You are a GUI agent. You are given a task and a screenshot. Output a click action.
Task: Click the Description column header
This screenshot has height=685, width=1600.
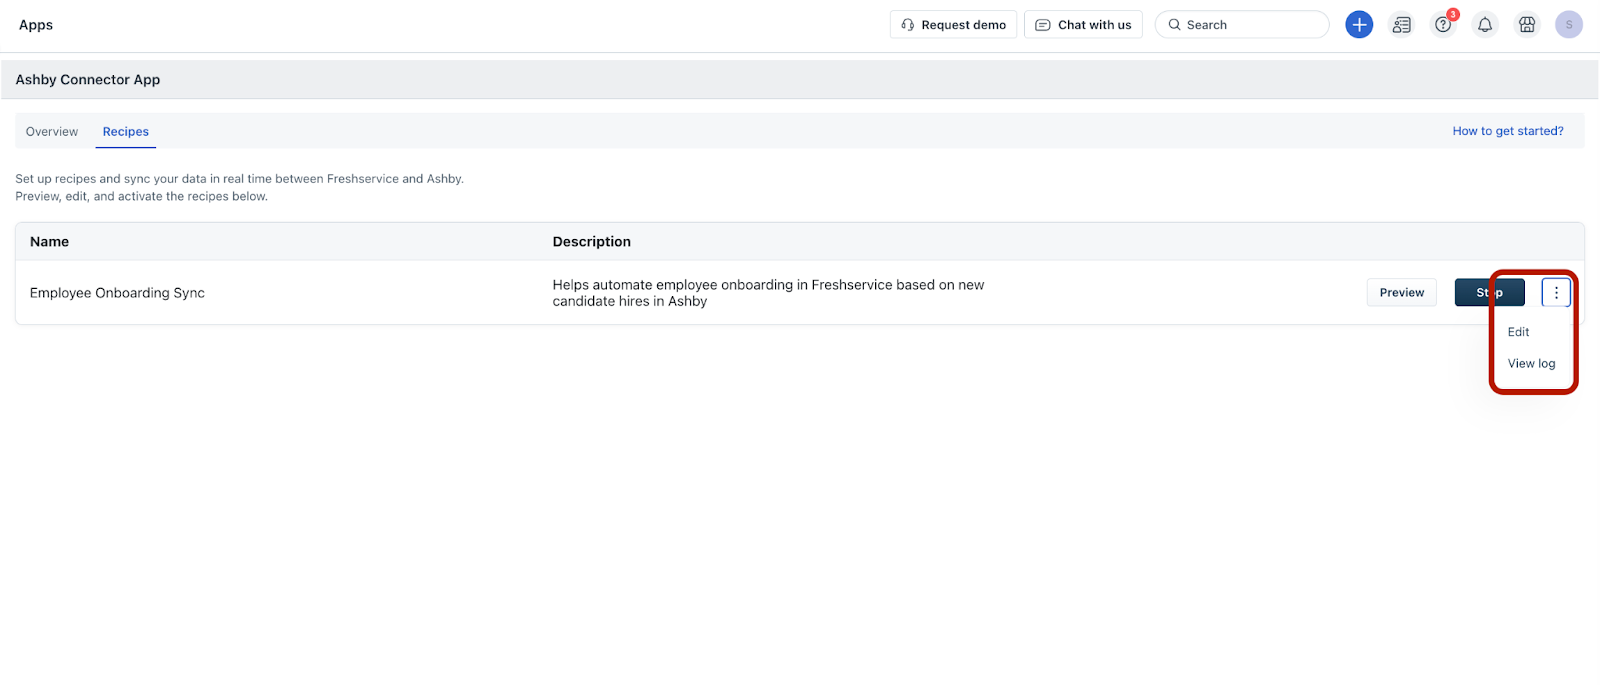point(592,242)
